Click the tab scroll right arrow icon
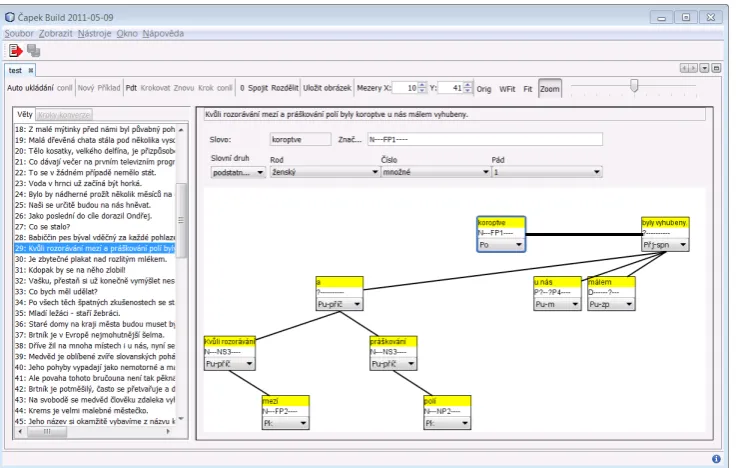The image size is (737, 468). tap(693, 68)
